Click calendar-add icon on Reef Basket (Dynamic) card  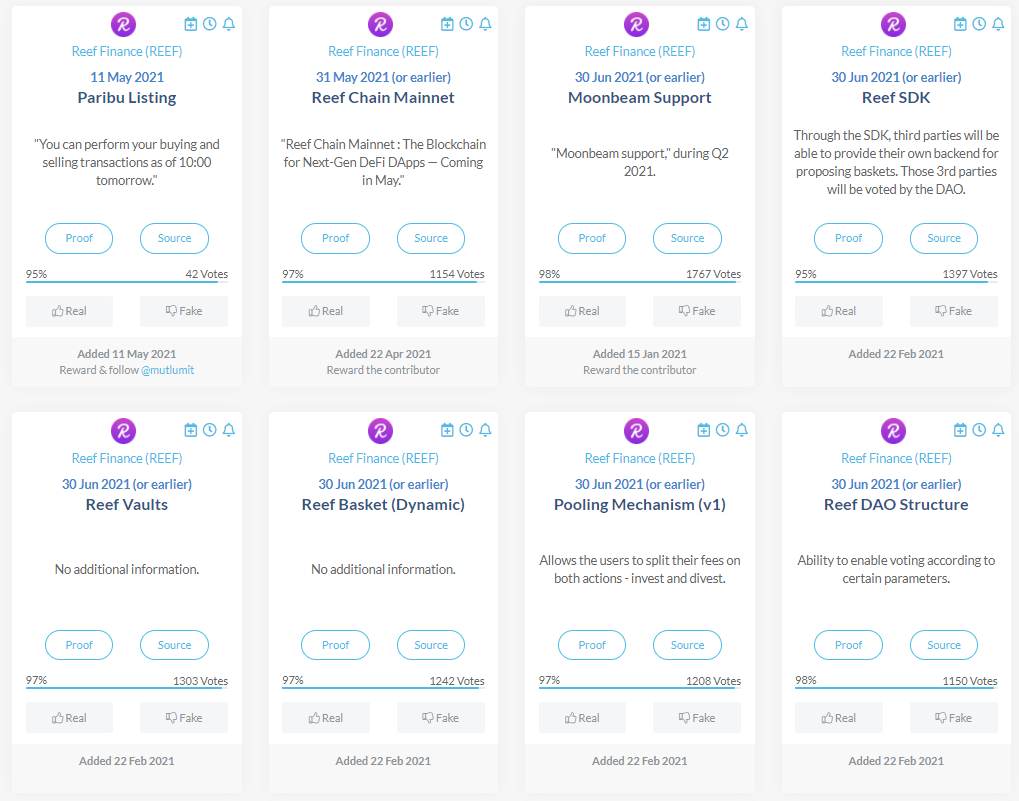click(x=447, y=430)
